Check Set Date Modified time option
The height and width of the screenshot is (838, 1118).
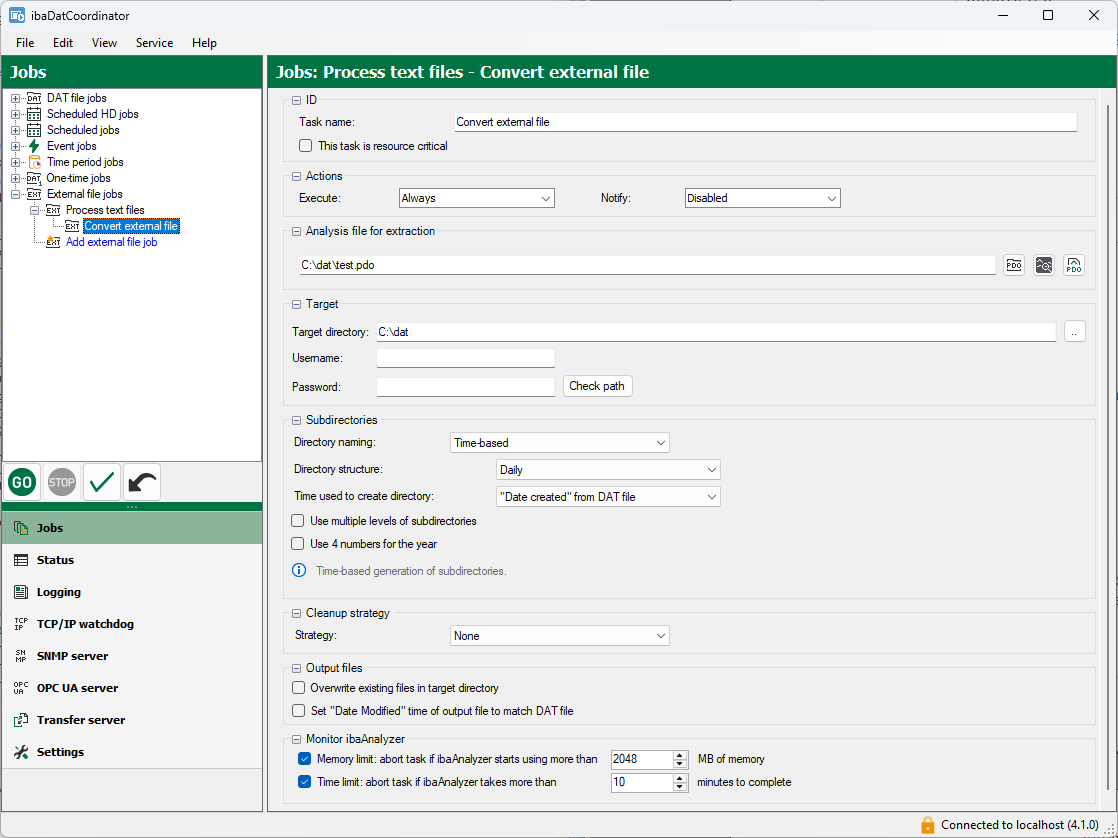tap(298, 711)
